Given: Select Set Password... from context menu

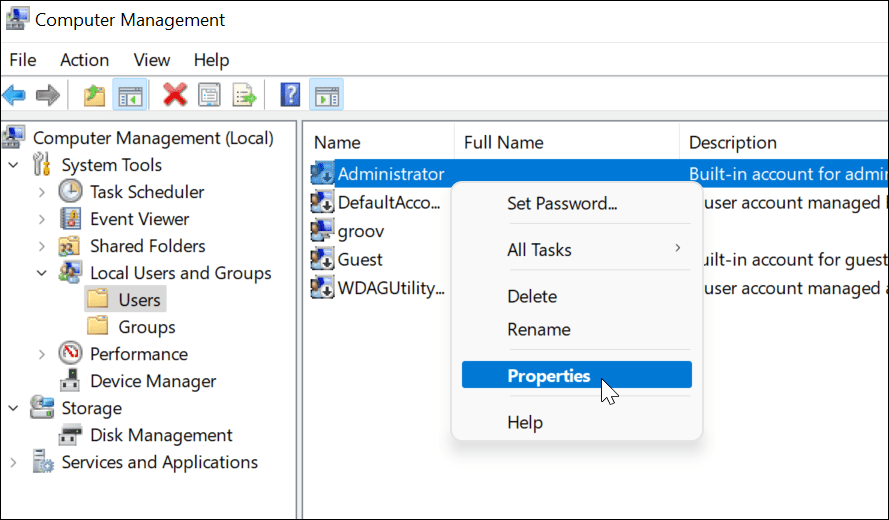Looking at the screenshot, I should [562, 203].
